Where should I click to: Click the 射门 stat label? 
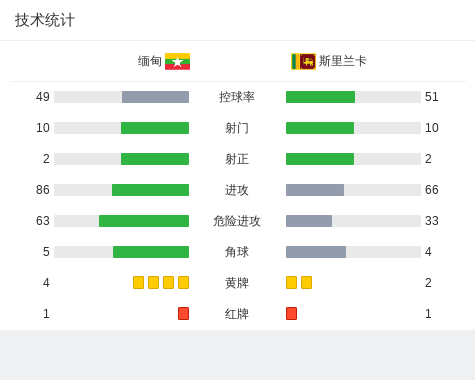[237, 128]
